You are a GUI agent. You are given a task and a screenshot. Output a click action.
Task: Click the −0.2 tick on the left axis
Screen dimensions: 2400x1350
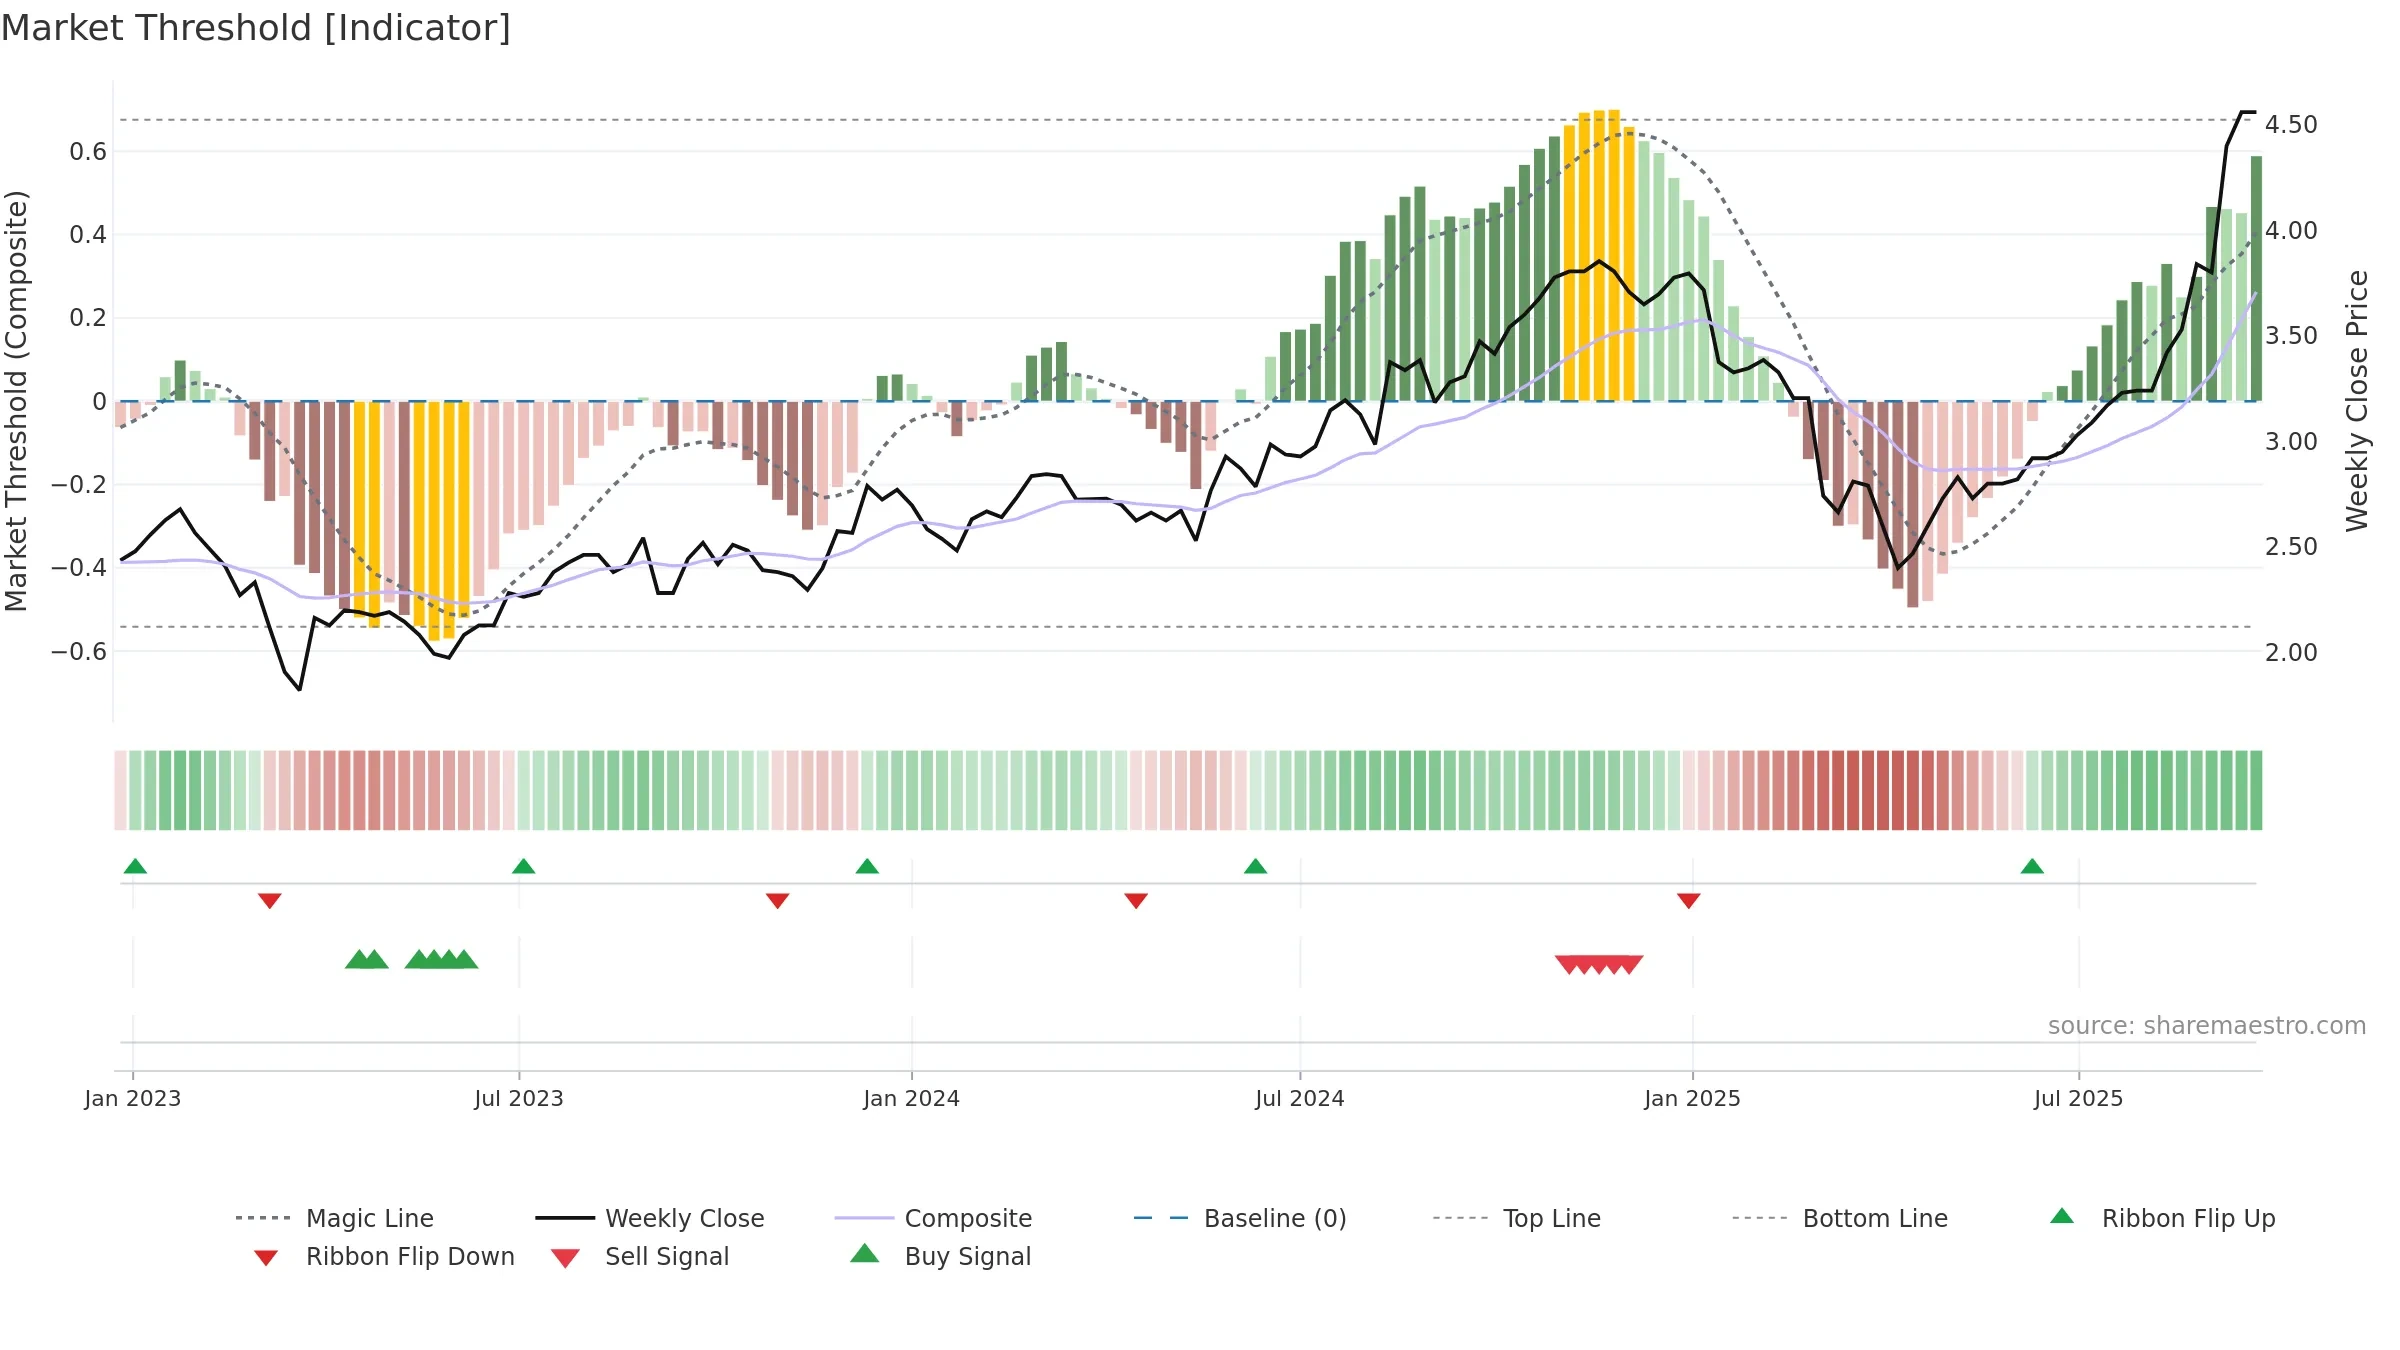[x=79, y=484]
